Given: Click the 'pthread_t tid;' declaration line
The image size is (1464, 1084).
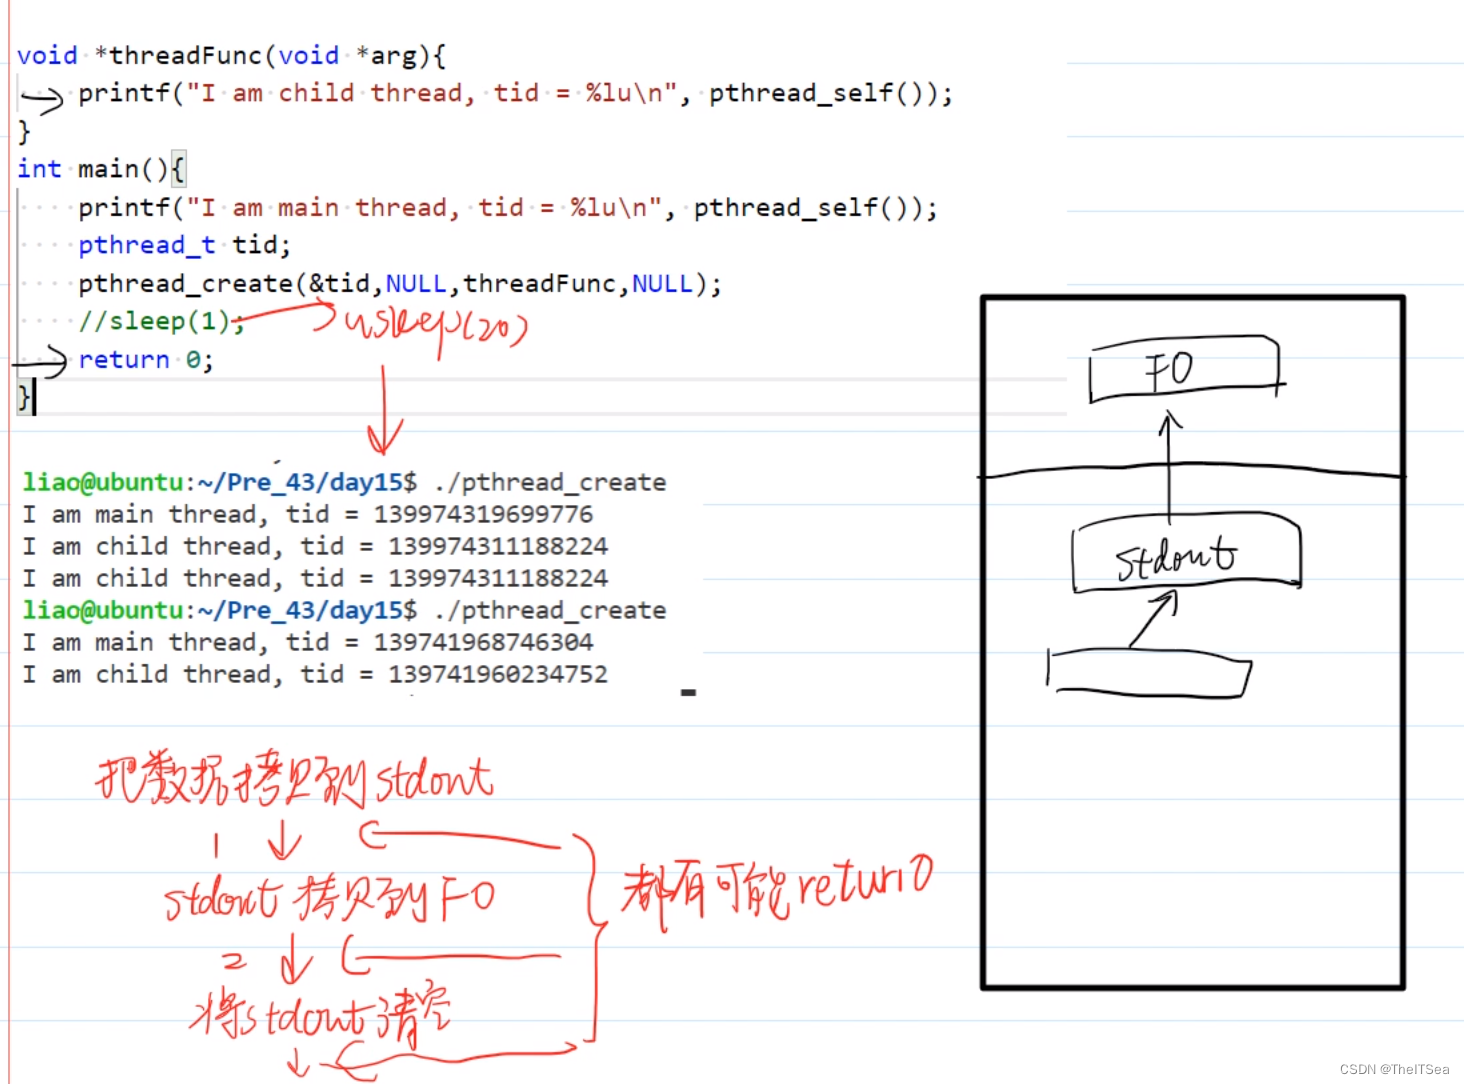Looking at the screenshot, I should coord(184,246).
